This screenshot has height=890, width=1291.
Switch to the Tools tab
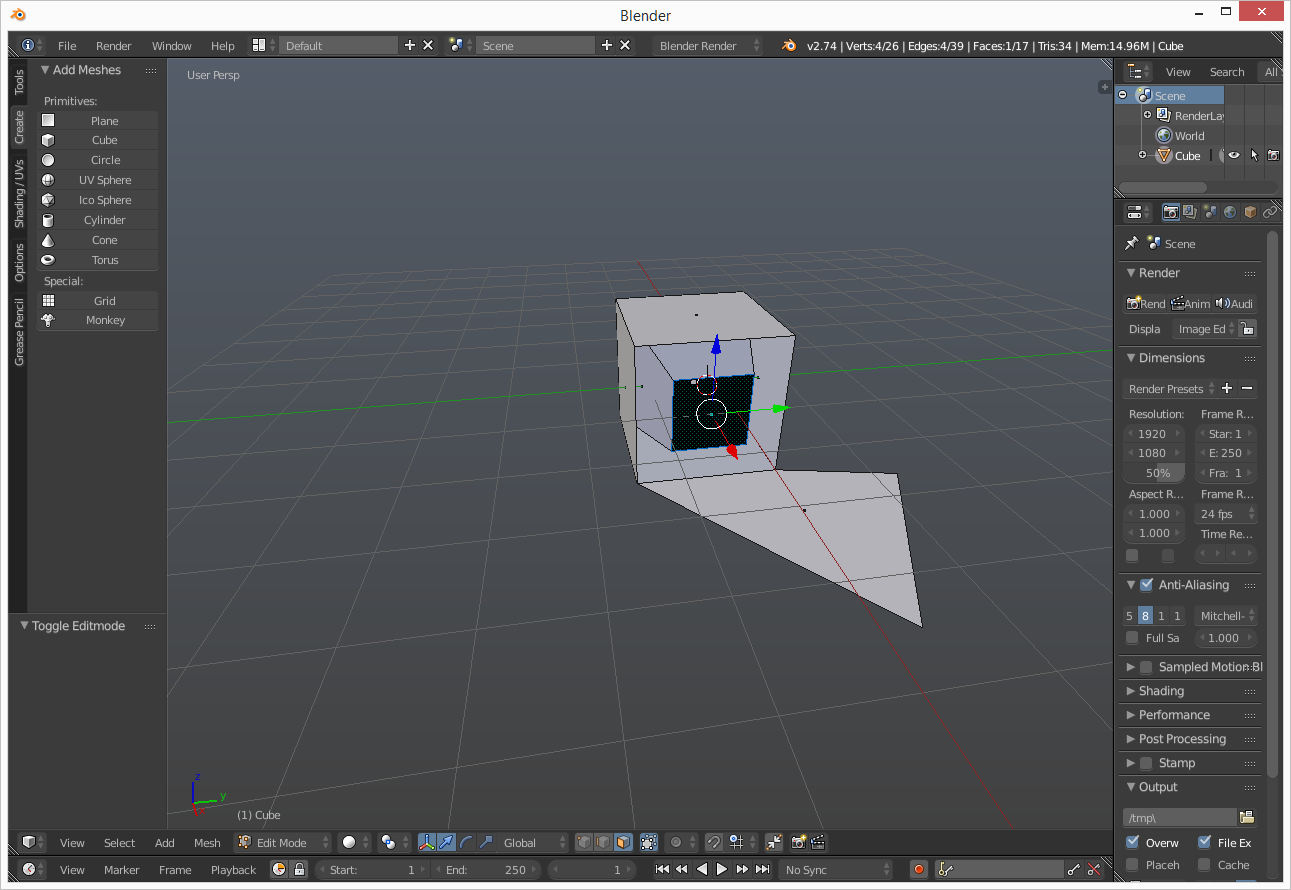click(19, 82)
